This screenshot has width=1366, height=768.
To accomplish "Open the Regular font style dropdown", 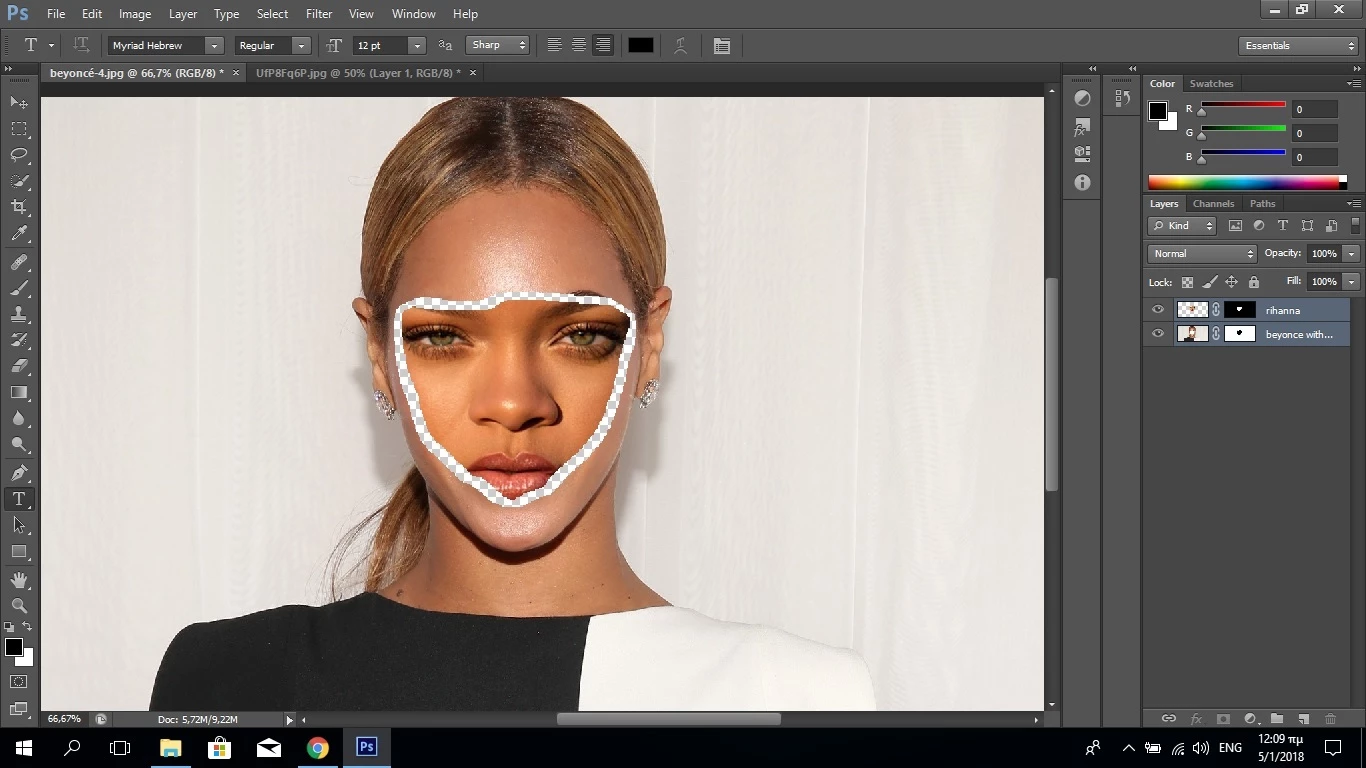I will point(301,45).
